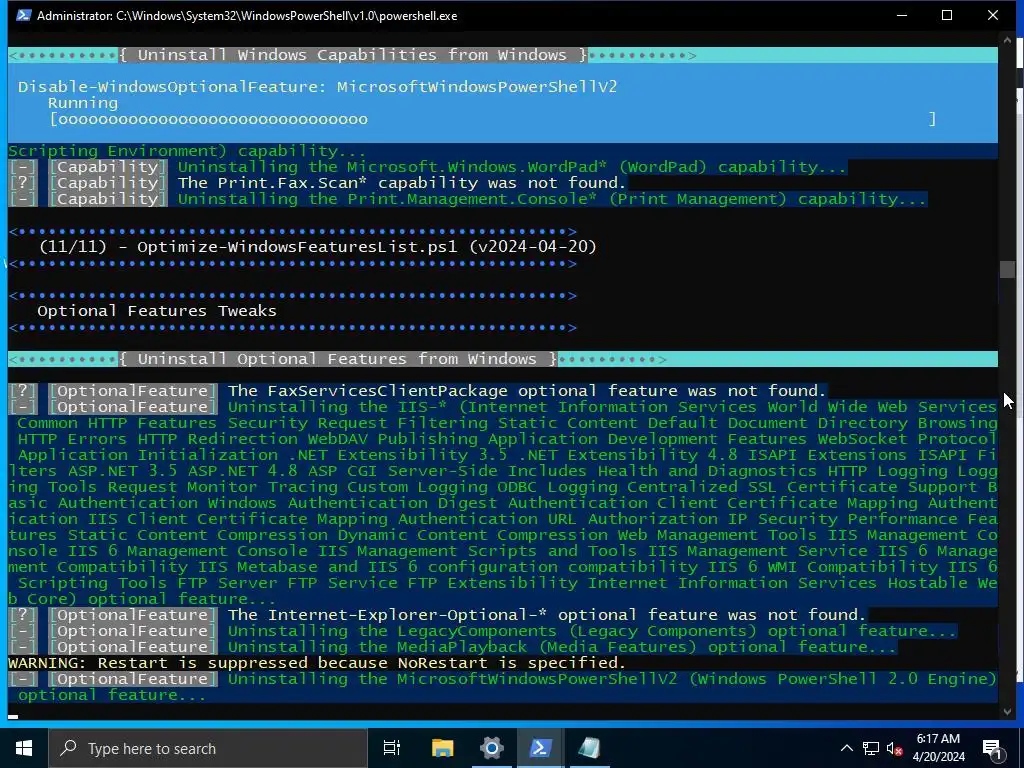1024x768 pixels.
Task: Click 'Disable-WindowsOptionalFeature: MicrosoftWindowsPowerShellV2' text
Action: [317, 87]
